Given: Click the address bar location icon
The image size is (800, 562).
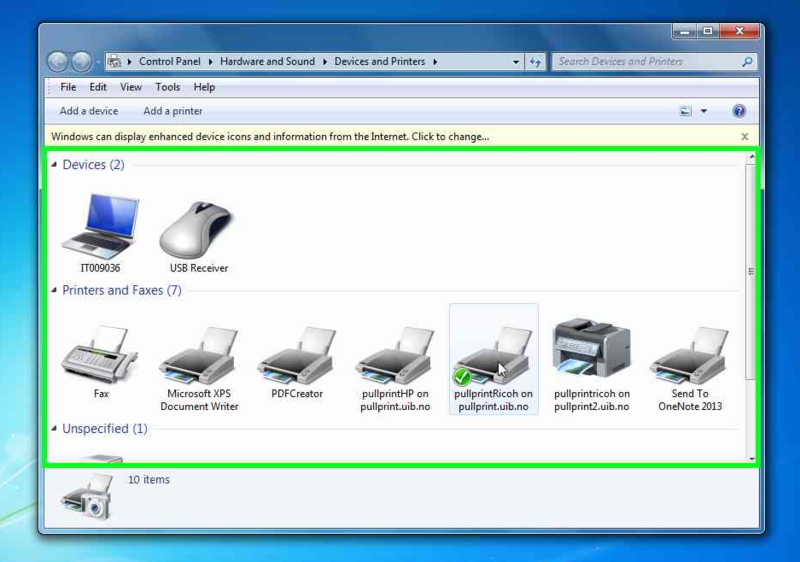Looking at the screenshot, I should tap(115, 62).
